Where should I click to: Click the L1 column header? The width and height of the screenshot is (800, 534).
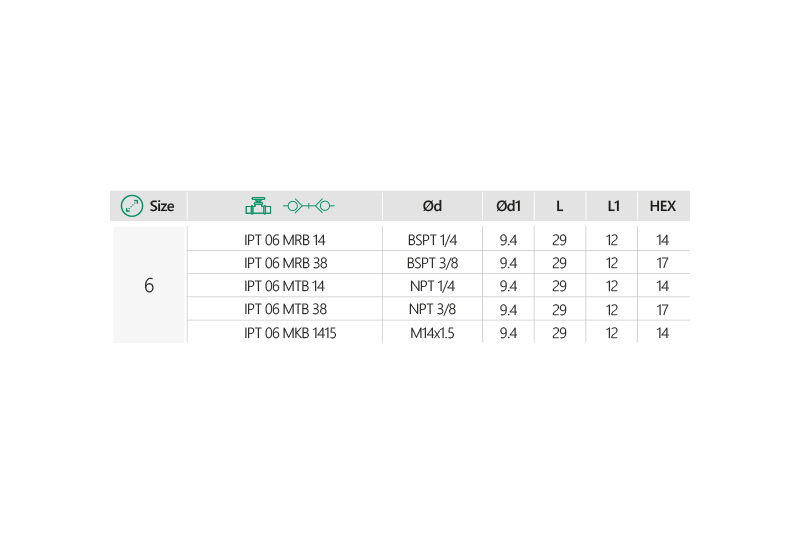(613, 206)
